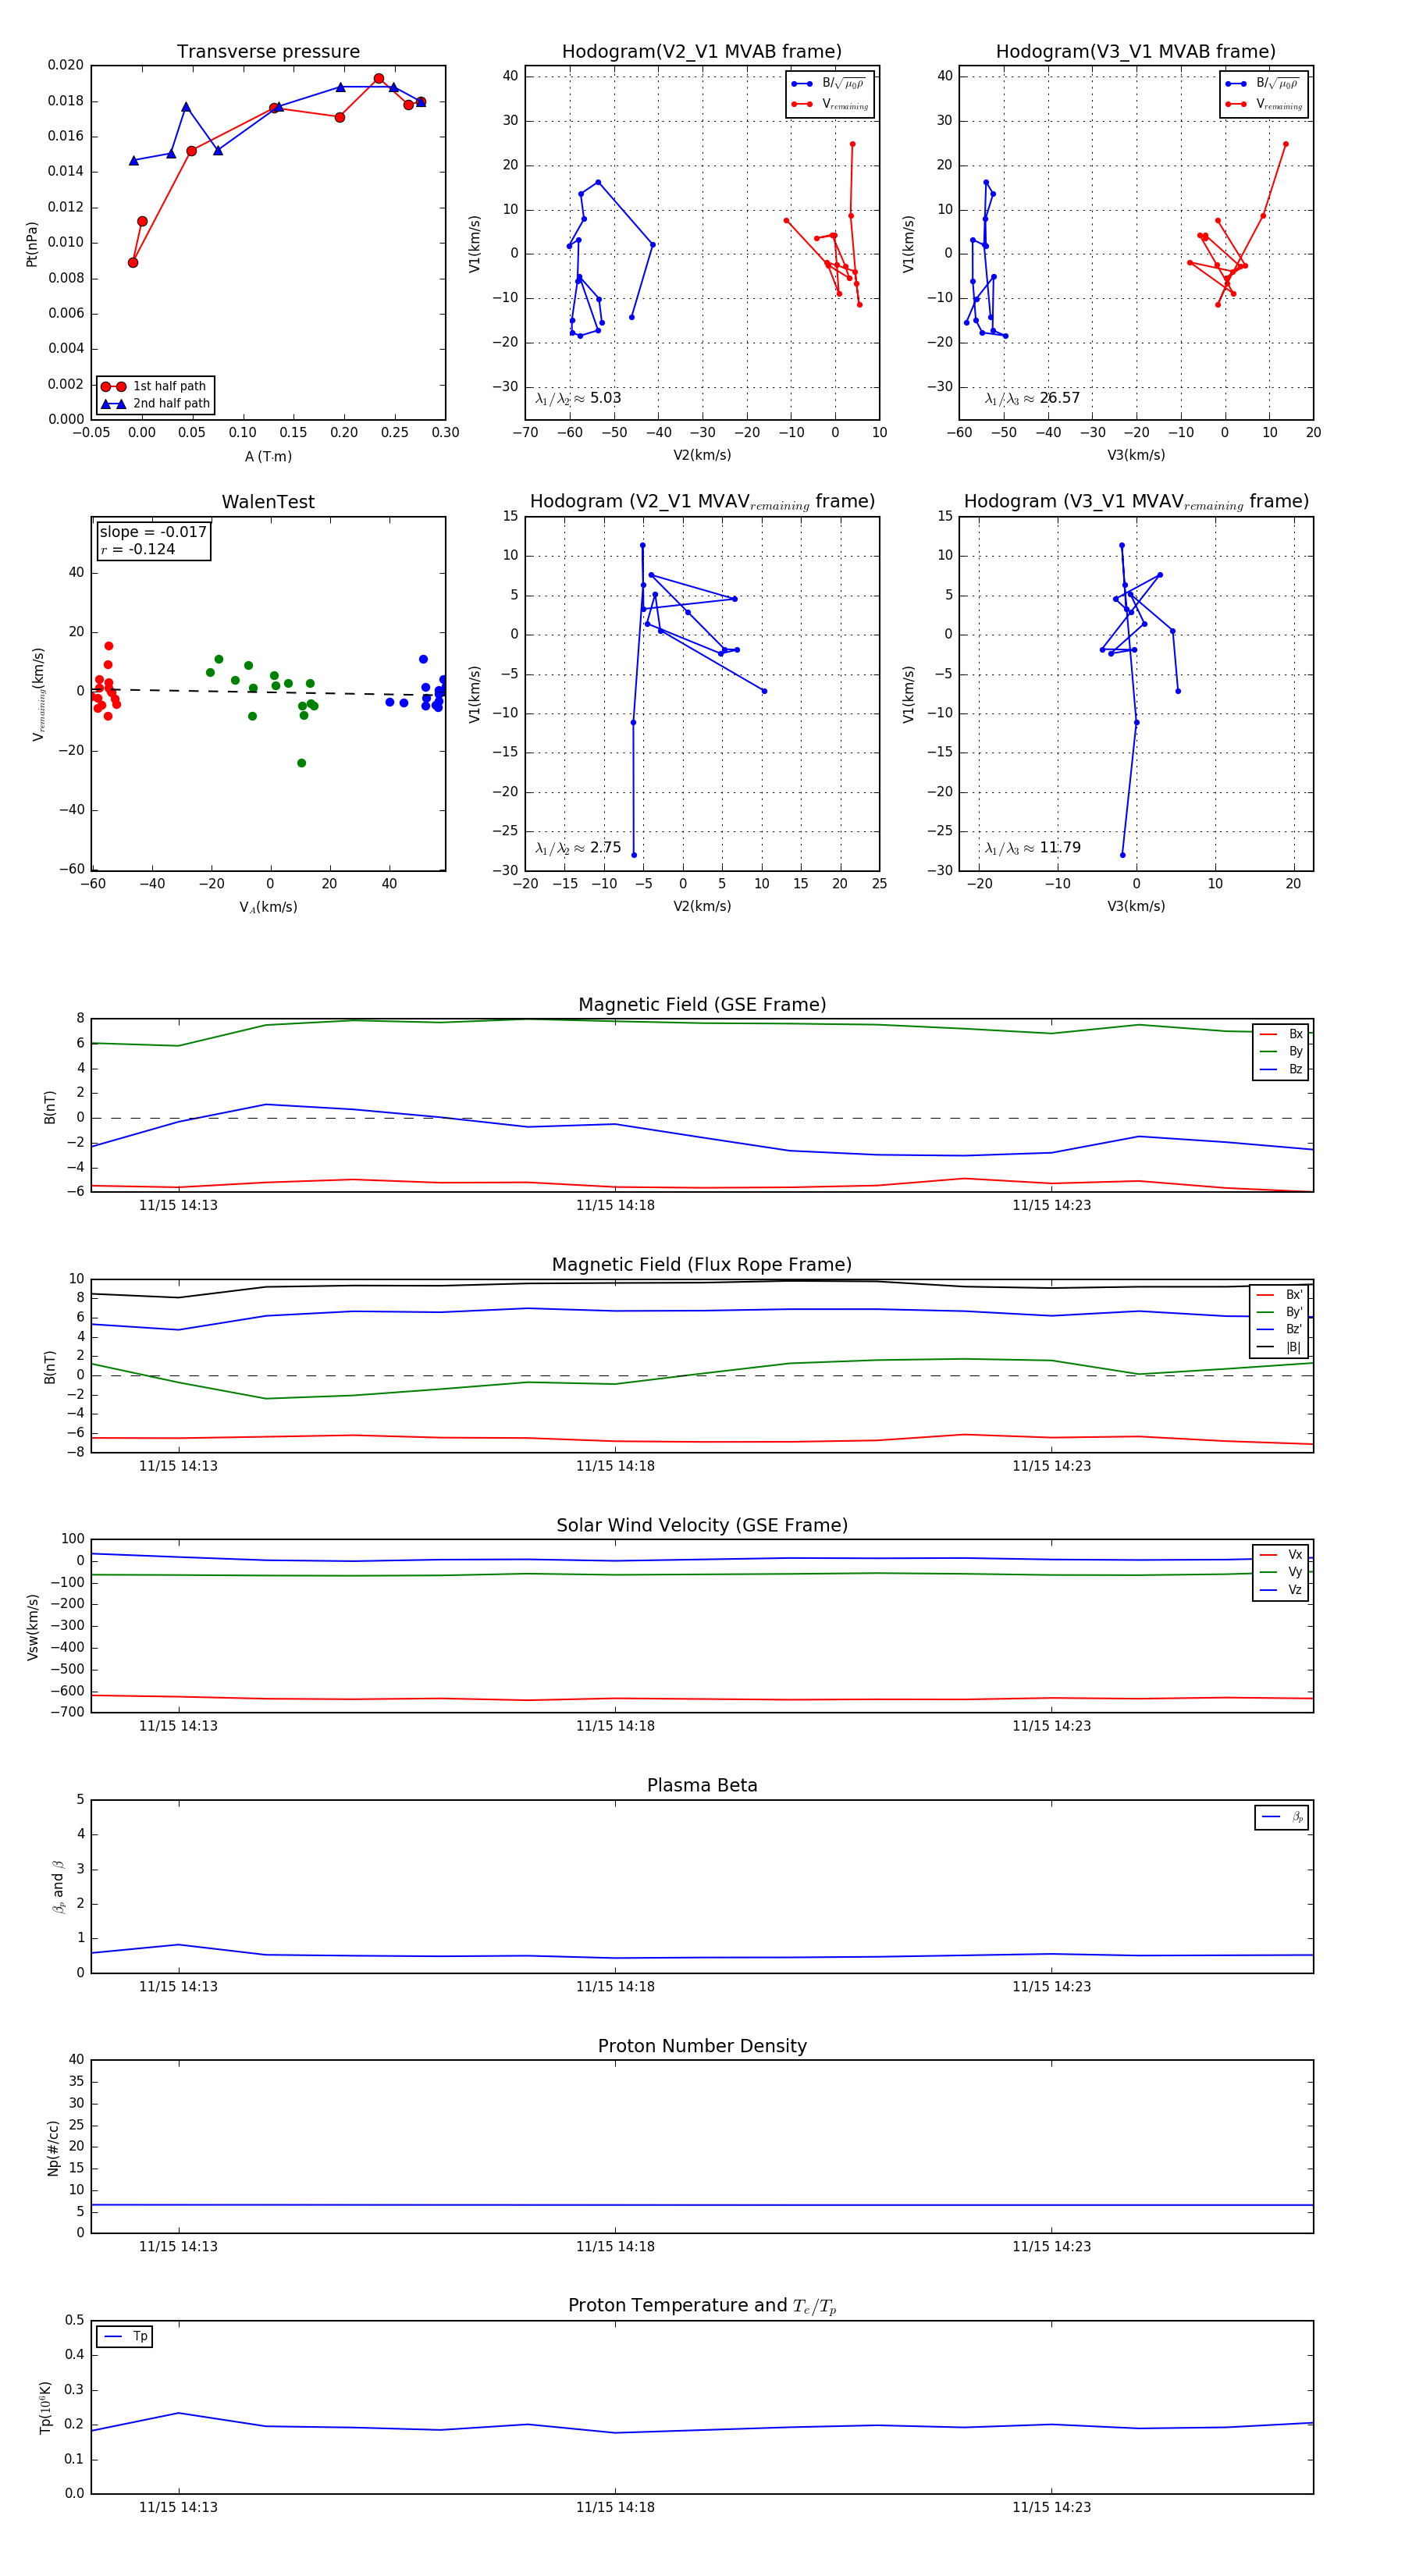Click the green outlier point near -24 in WalenTest

302,764
